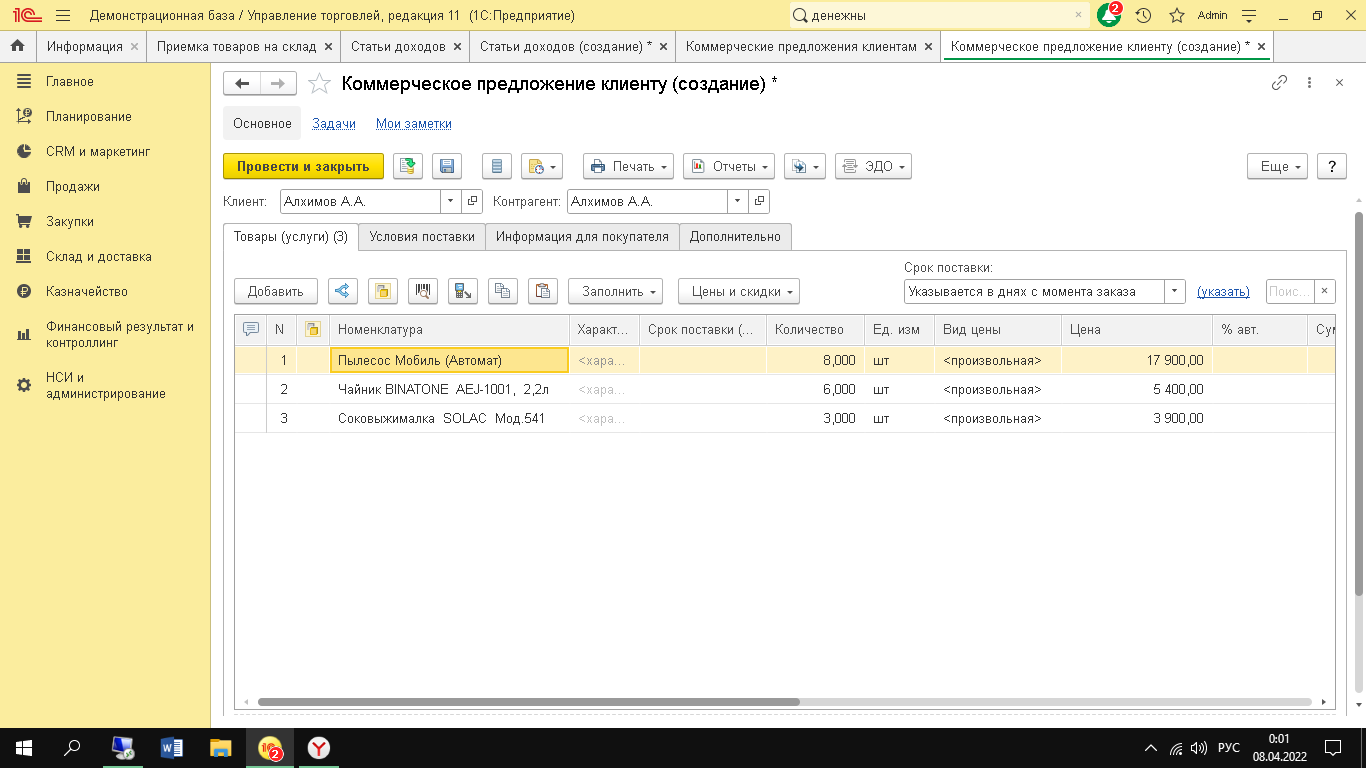
Task: Click the copy rows icon in the table toolbar
Action: (503, 292)
